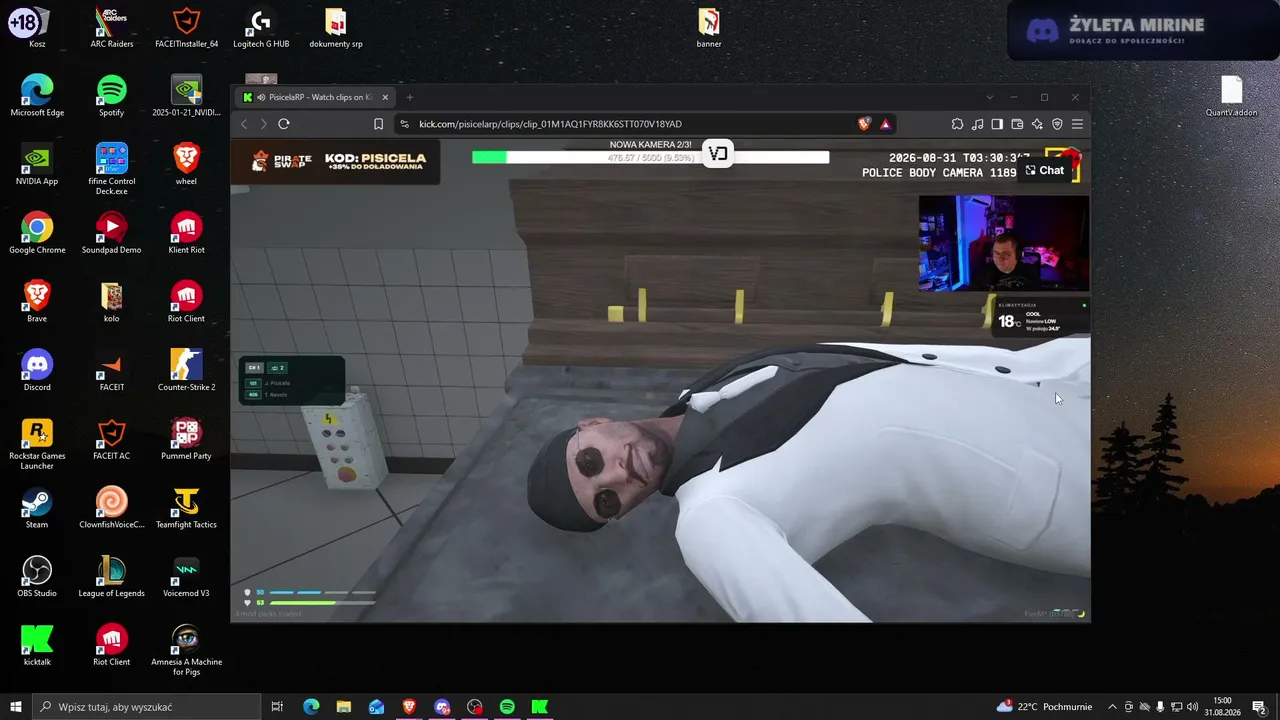Open Brave Shields for this site
This screenshot has width=1280, height=720.
(864, 124)
